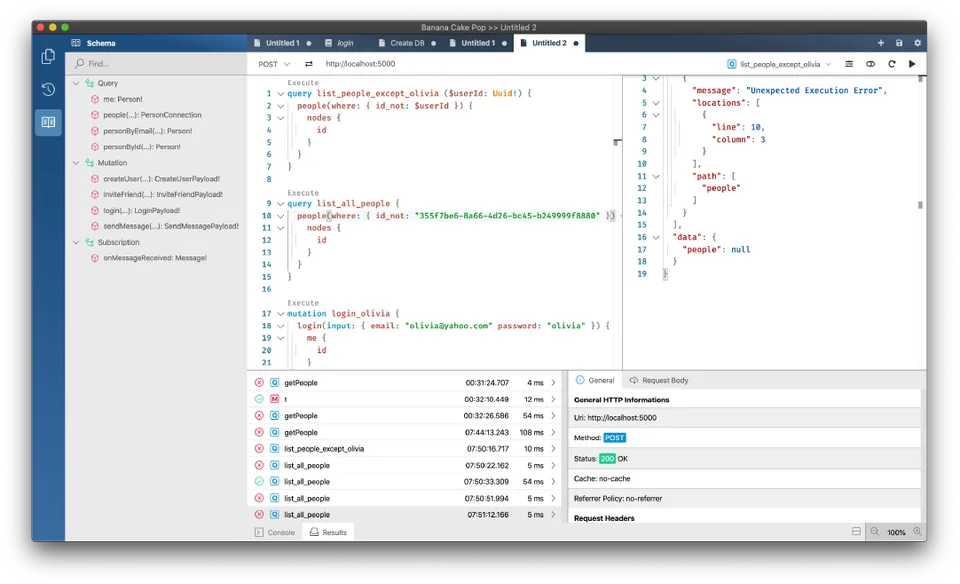The image size is (960, 584).
Task: Select list_all_people result at 07:50:22.162
Action: pos(404,465)
